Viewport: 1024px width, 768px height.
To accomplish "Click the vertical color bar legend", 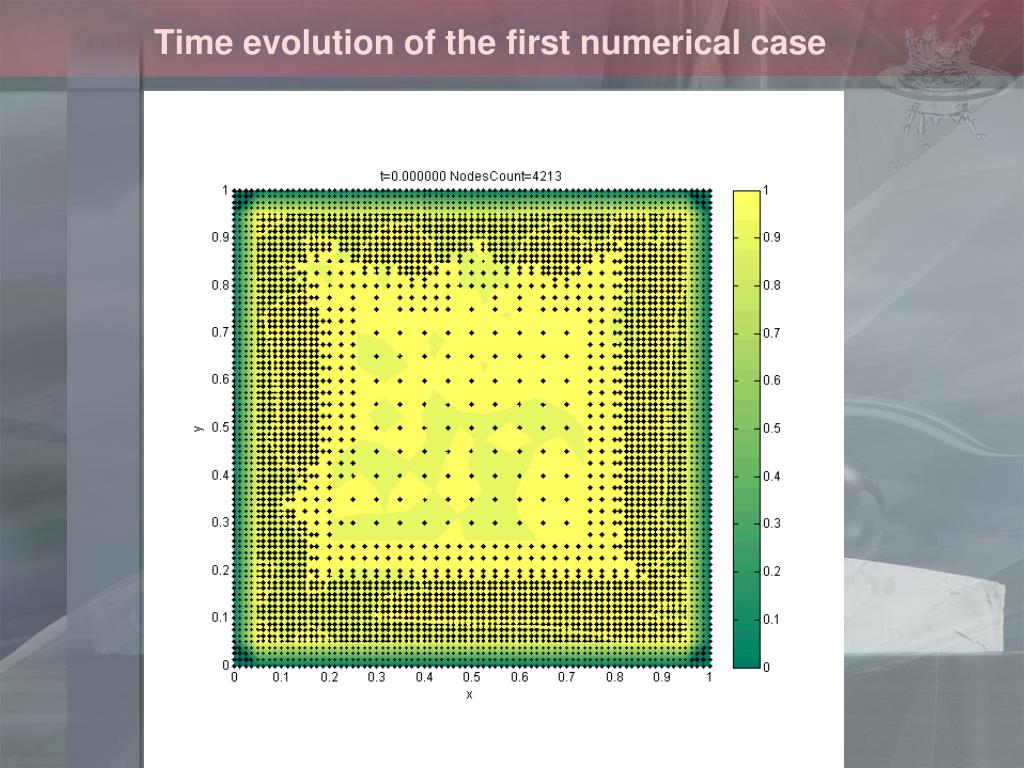I will click(x=746, y=429).
